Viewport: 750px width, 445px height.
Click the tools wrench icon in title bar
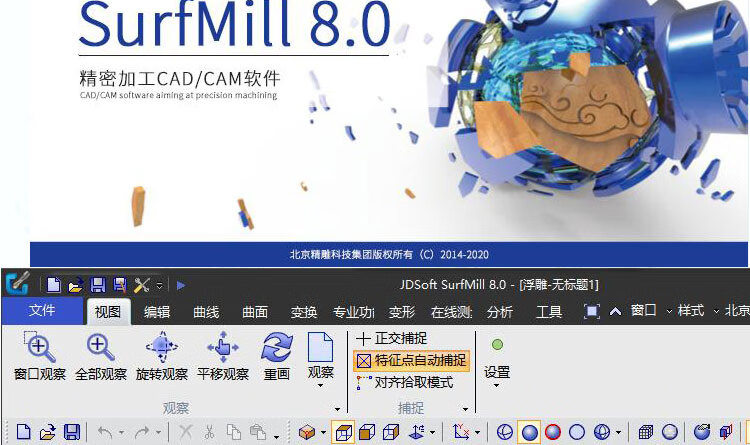coord(142,285)
